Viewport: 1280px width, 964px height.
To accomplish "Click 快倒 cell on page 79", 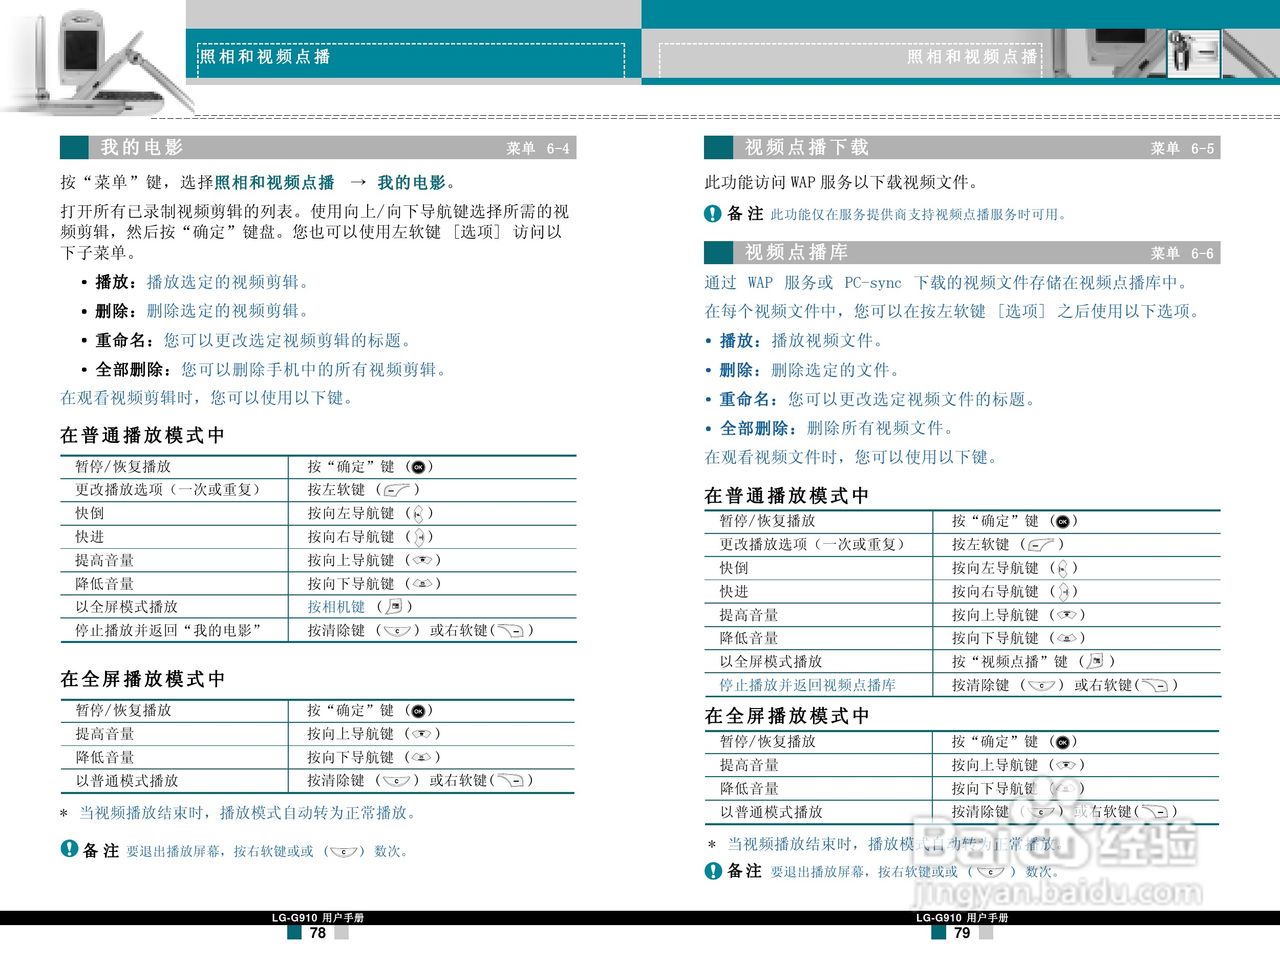I will pyautogui.click(x=734, y=568).
